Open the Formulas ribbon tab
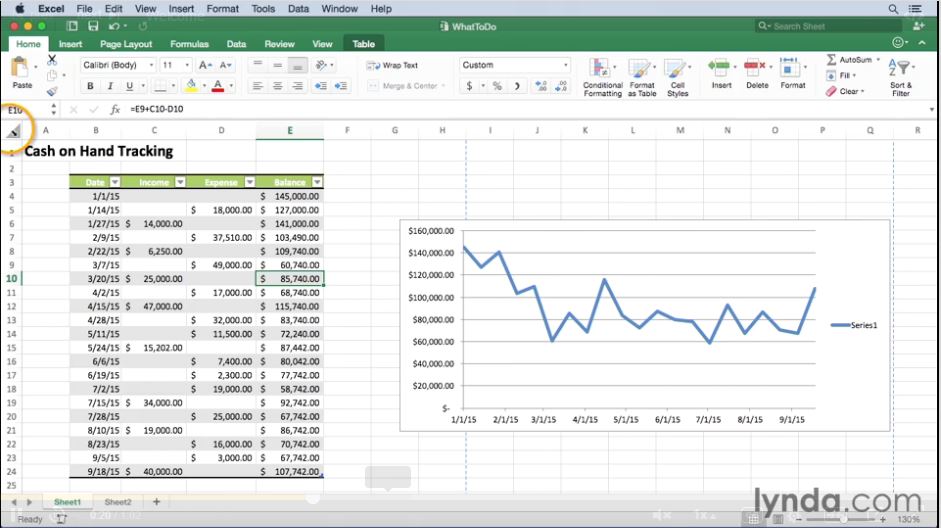This screenshot has height=528, width=941. [x=189, y=44]
